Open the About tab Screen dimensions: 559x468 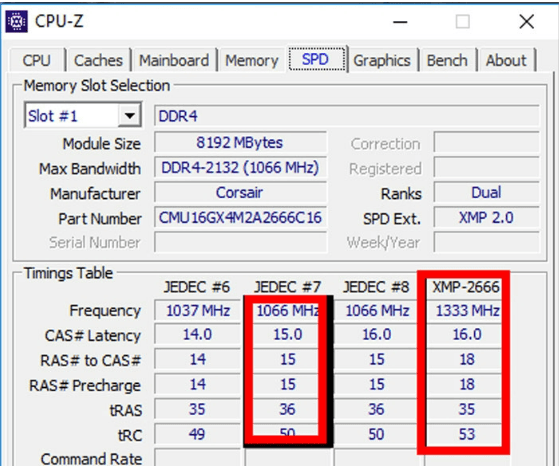click(506, 60)
